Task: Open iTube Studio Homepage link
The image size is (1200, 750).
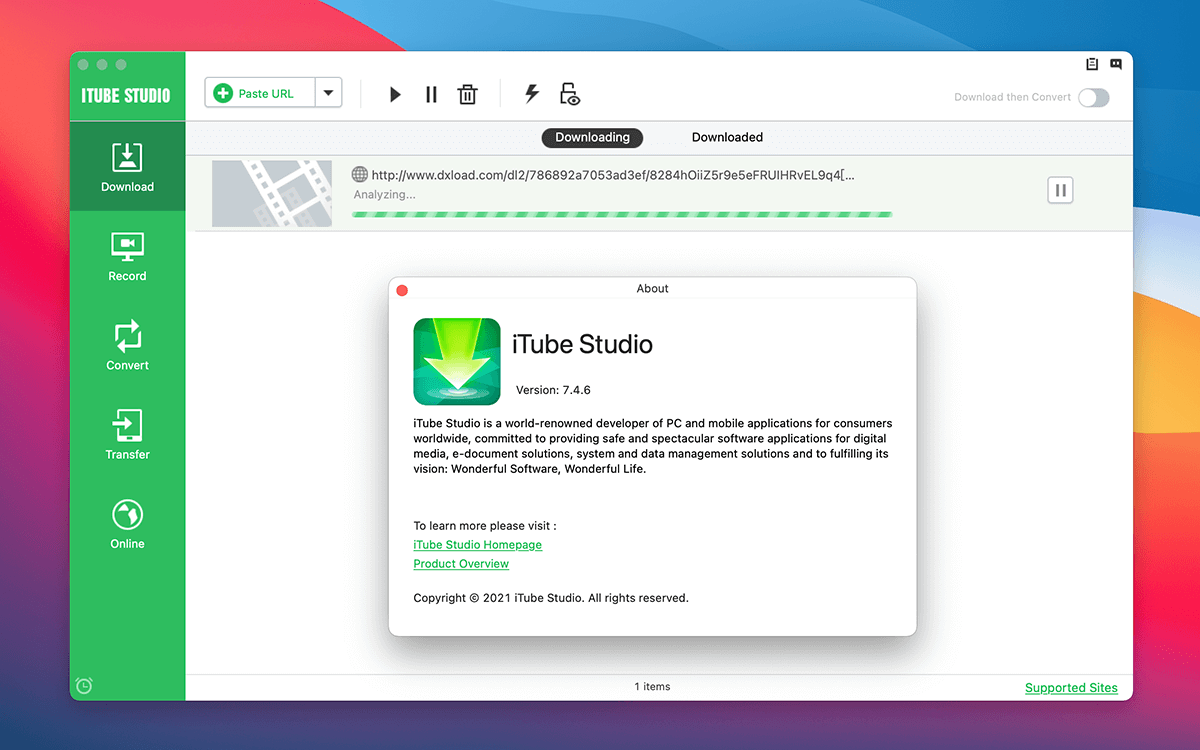Action: coord(478,545)
